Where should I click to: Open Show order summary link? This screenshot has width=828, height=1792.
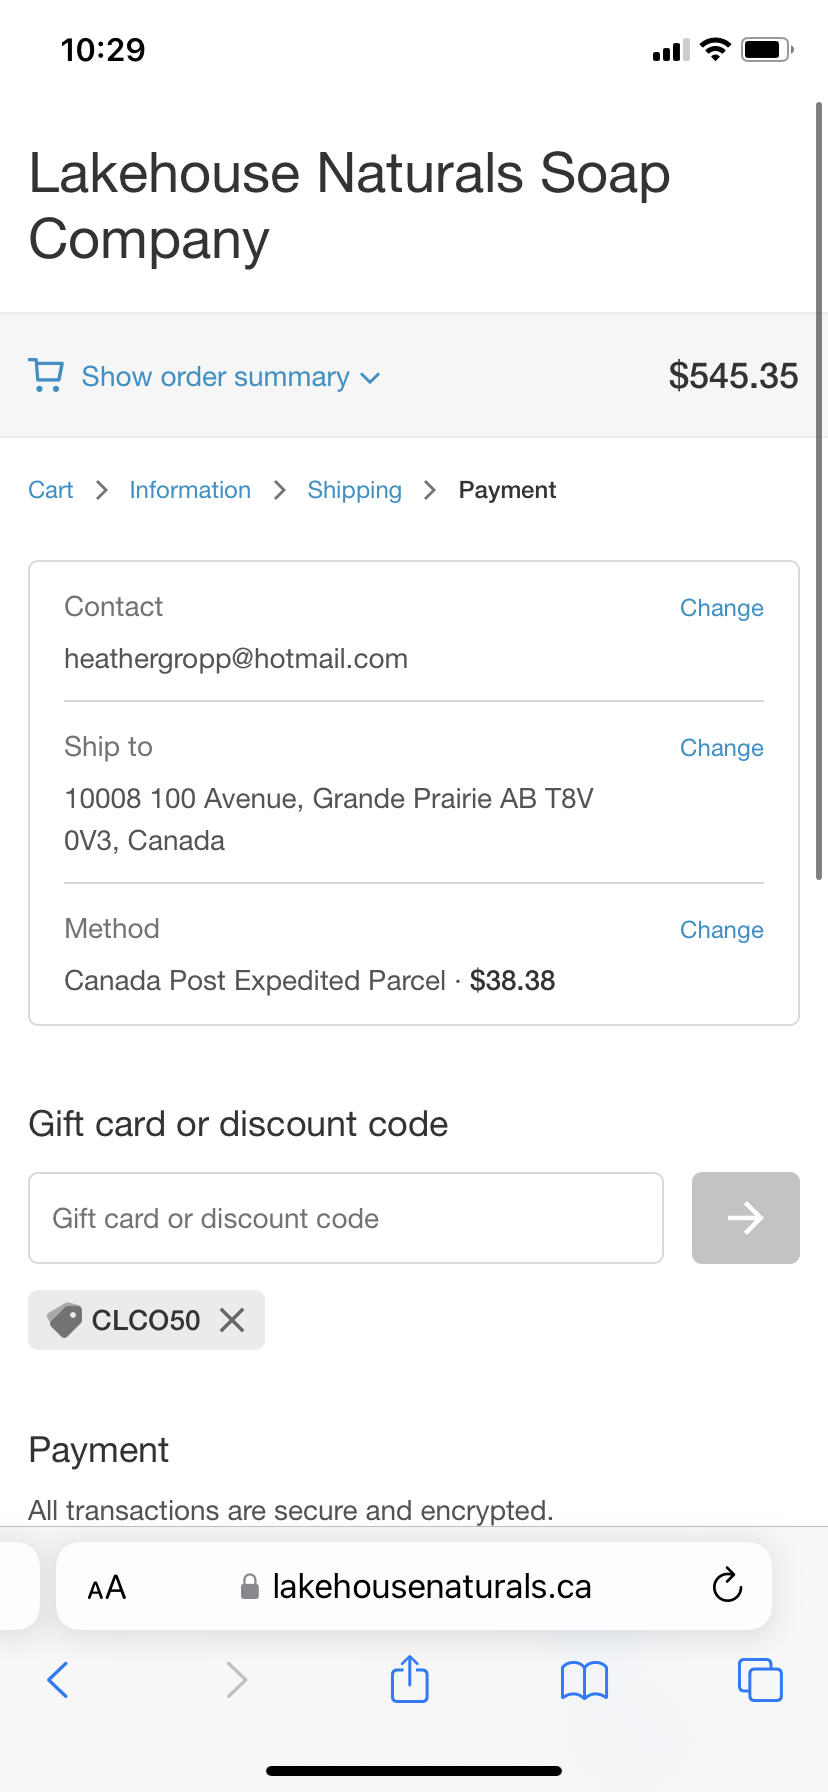(x=215, y=377)
